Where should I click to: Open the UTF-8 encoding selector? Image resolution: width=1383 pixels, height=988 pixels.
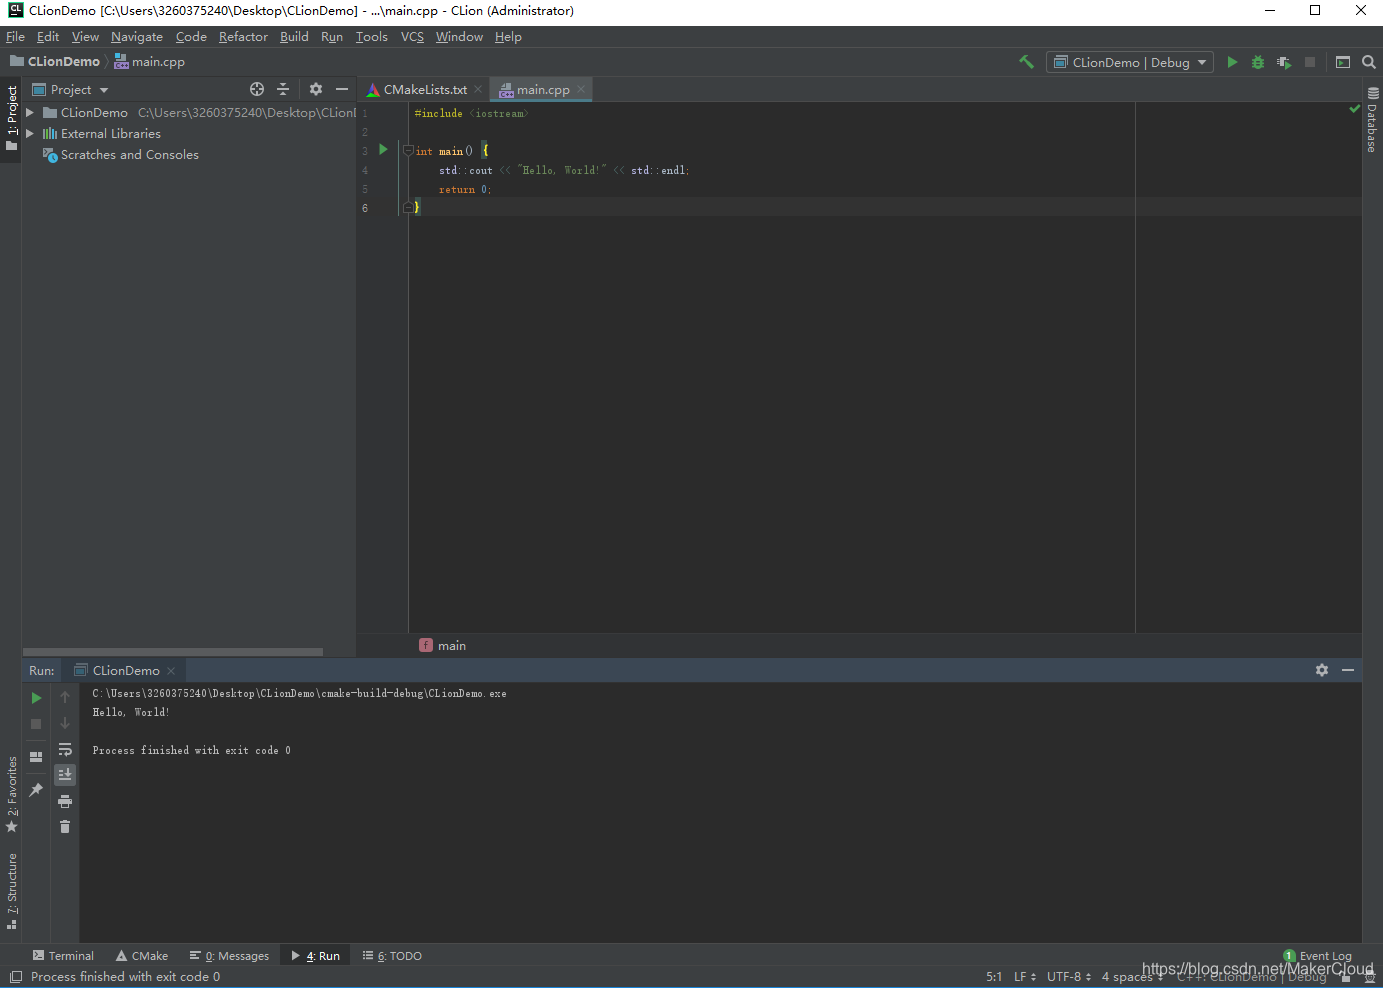pos(1069,977)
